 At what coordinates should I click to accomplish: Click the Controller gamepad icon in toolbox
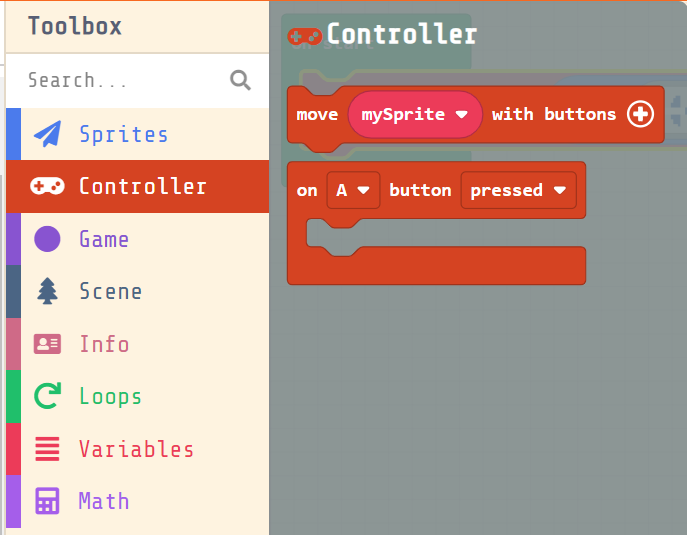pyautogui.click(x=47, y=186)
